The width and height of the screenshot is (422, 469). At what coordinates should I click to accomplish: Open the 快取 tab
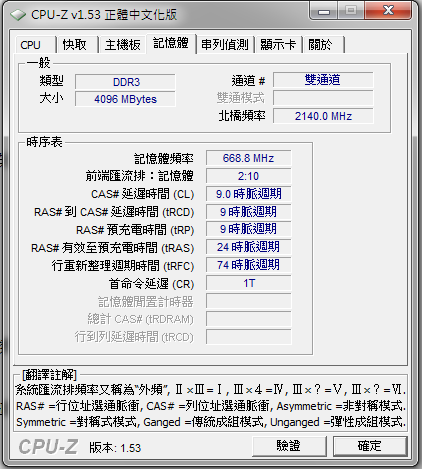tap(77, 44)
